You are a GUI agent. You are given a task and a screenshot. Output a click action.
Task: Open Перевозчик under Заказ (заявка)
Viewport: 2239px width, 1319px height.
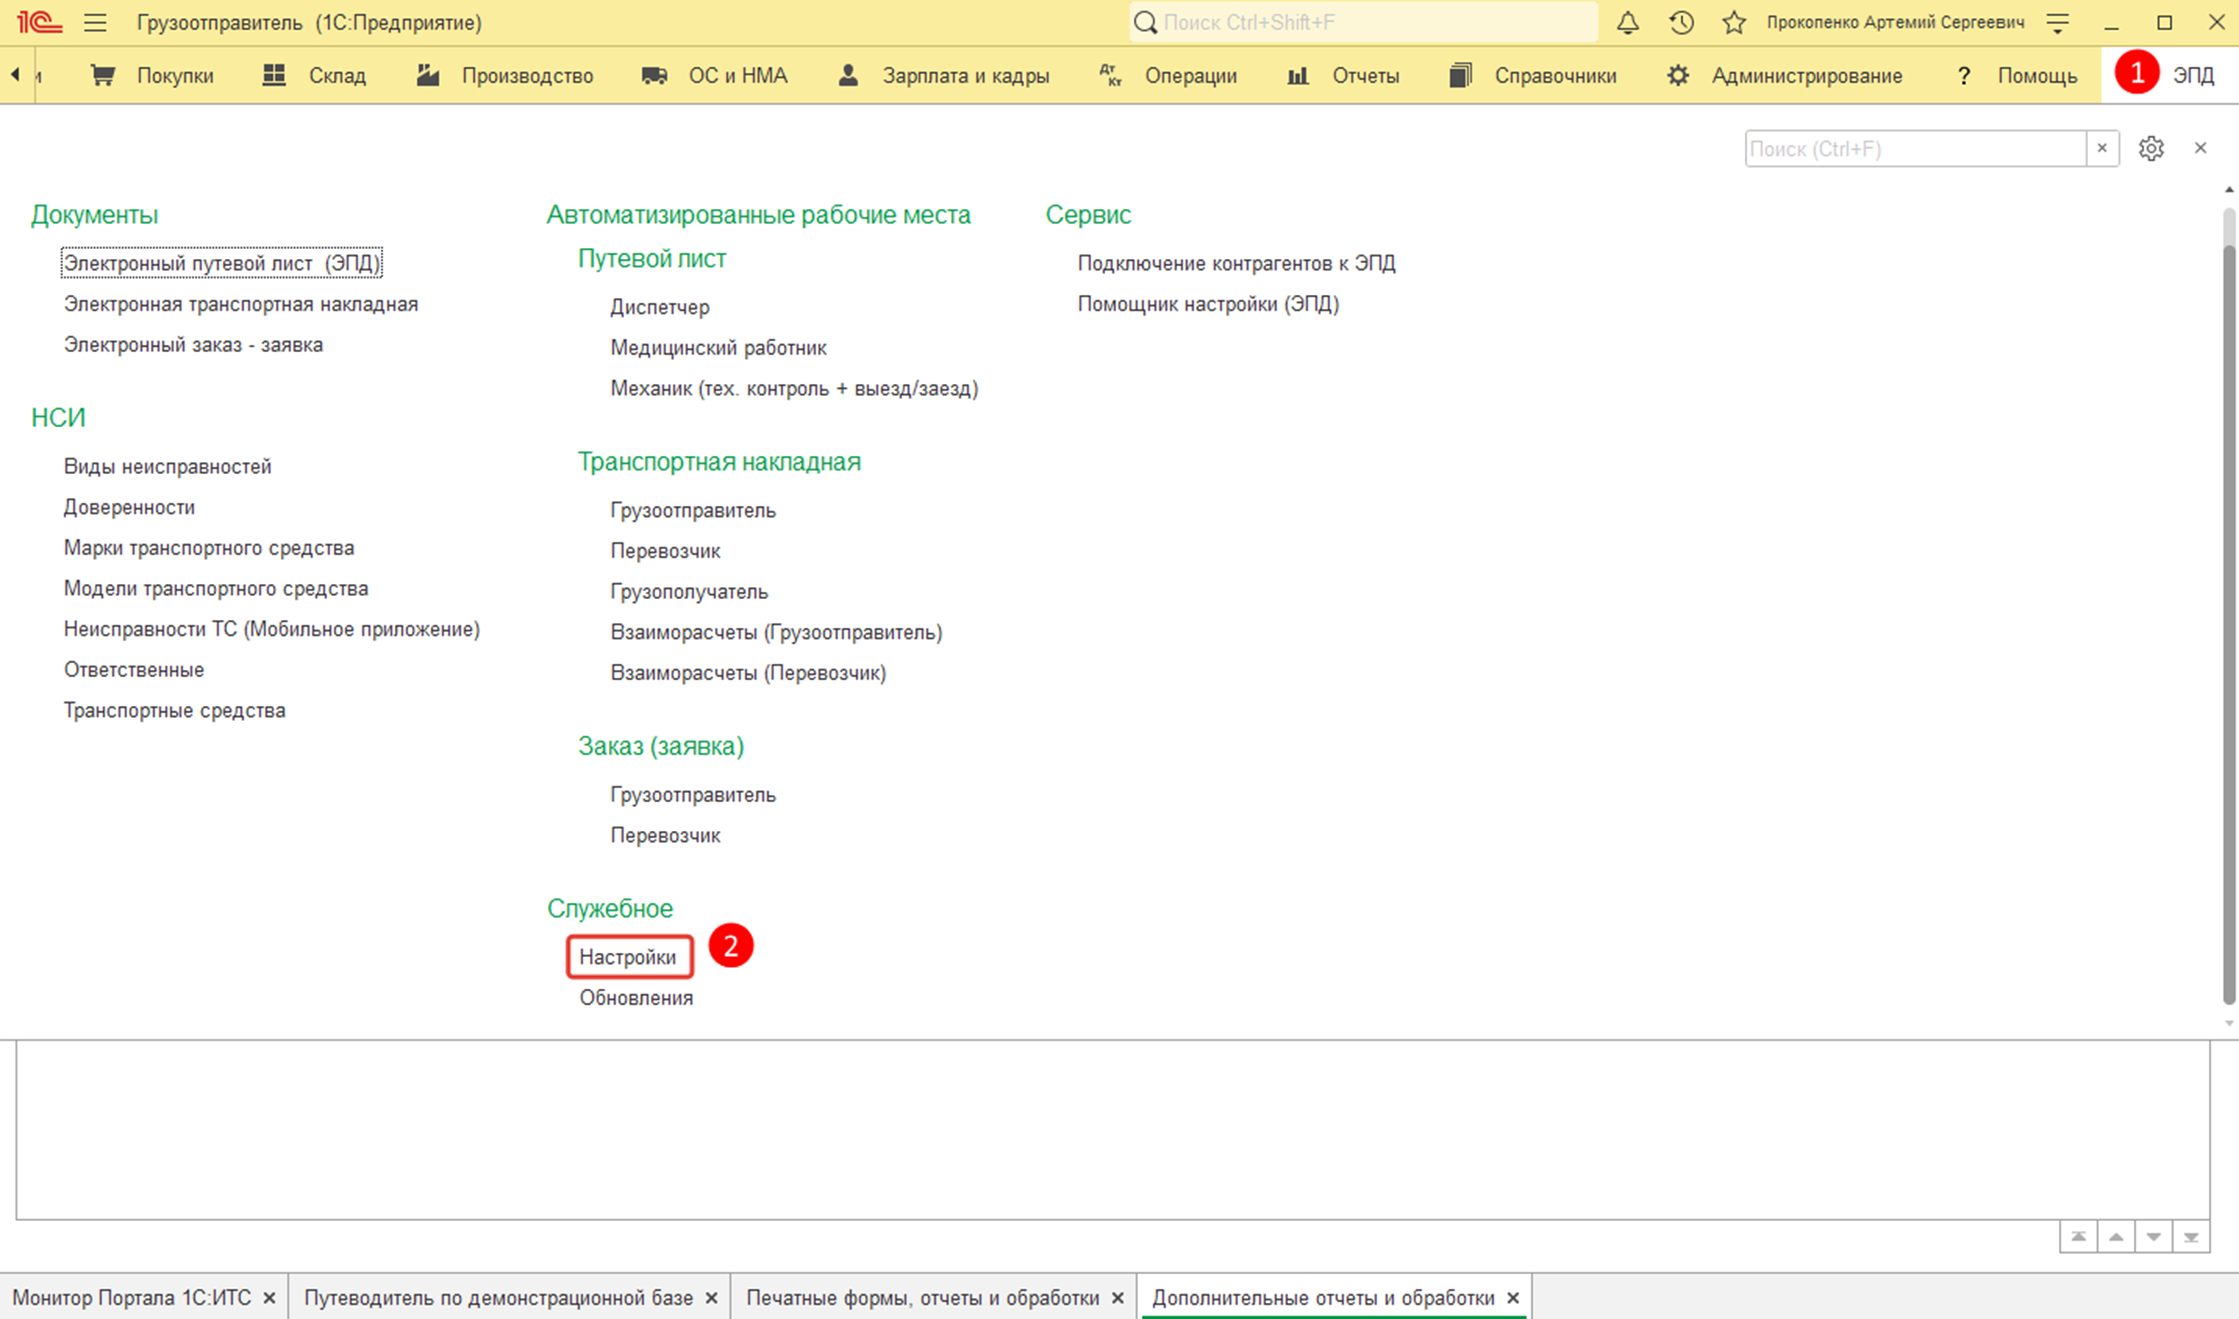coord(665,835)
